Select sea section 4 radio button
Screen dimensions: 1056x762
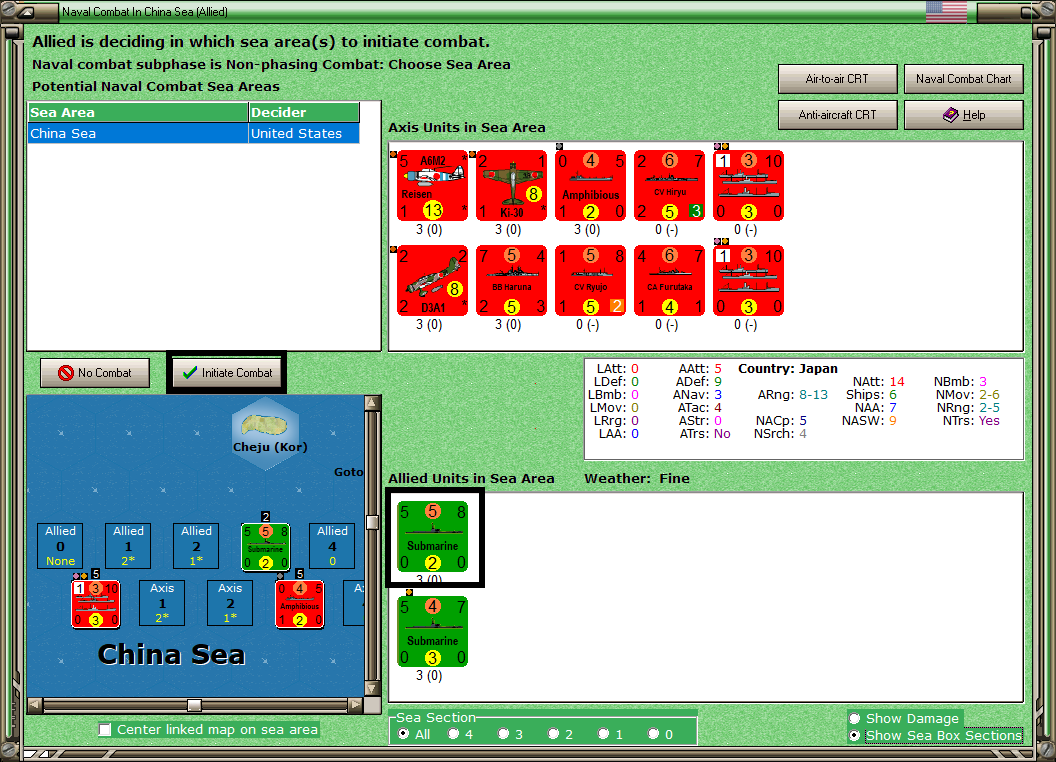click(453, 734)
